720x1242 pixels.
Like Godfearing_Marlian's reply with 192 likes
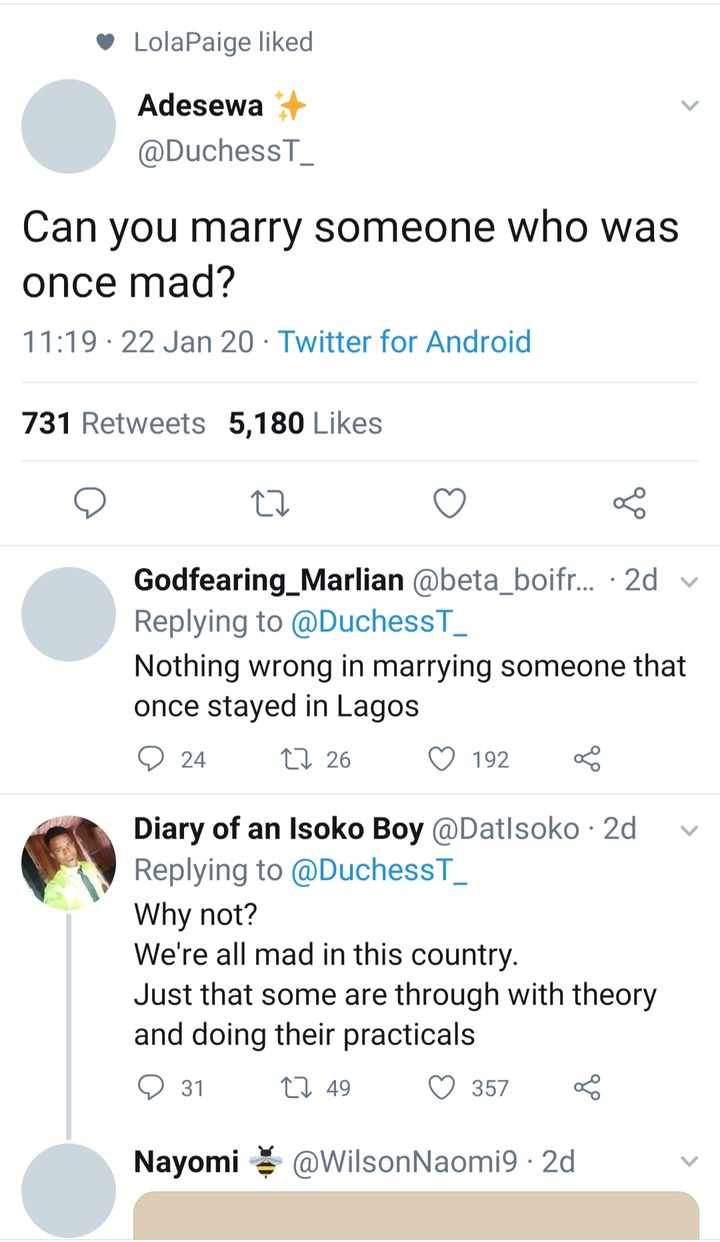pos(442,760)
